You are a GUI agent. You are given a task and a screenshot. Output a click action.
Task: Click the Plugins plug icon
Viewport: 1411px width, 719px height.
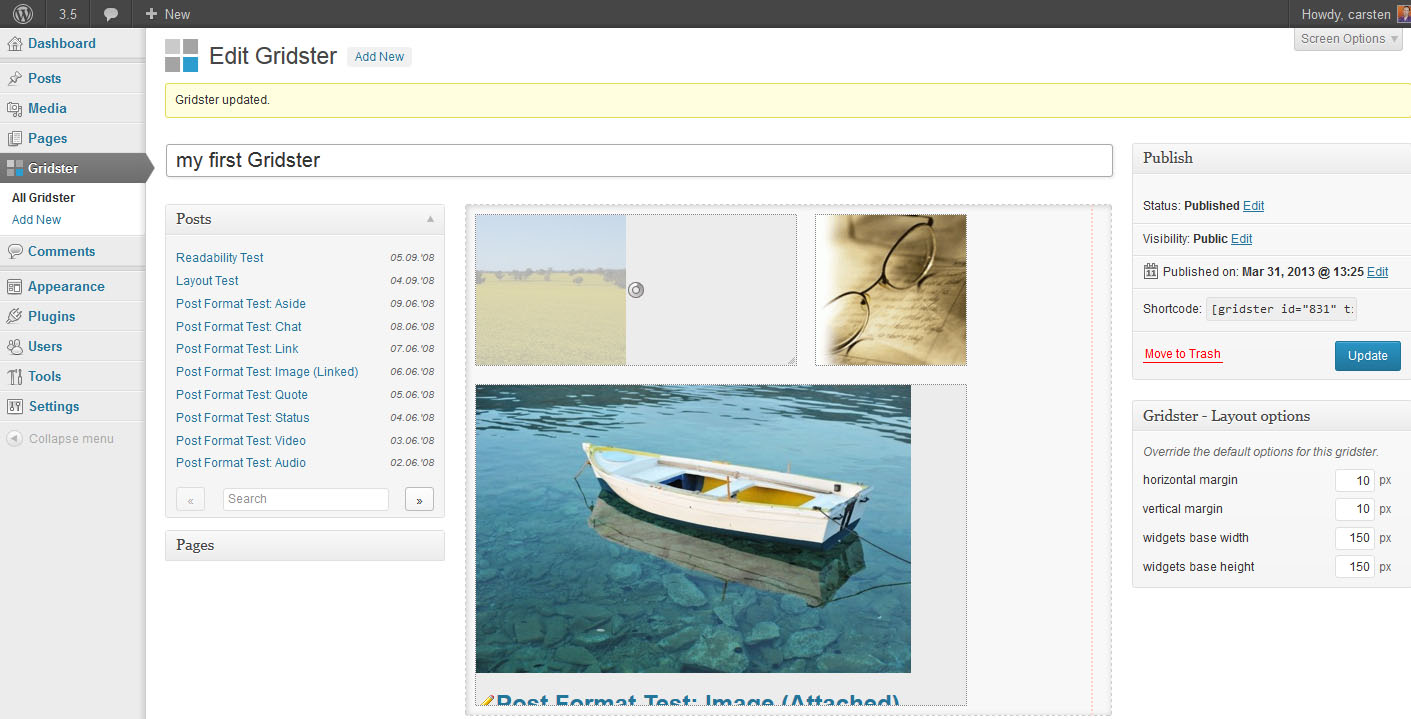coord(14,316)
